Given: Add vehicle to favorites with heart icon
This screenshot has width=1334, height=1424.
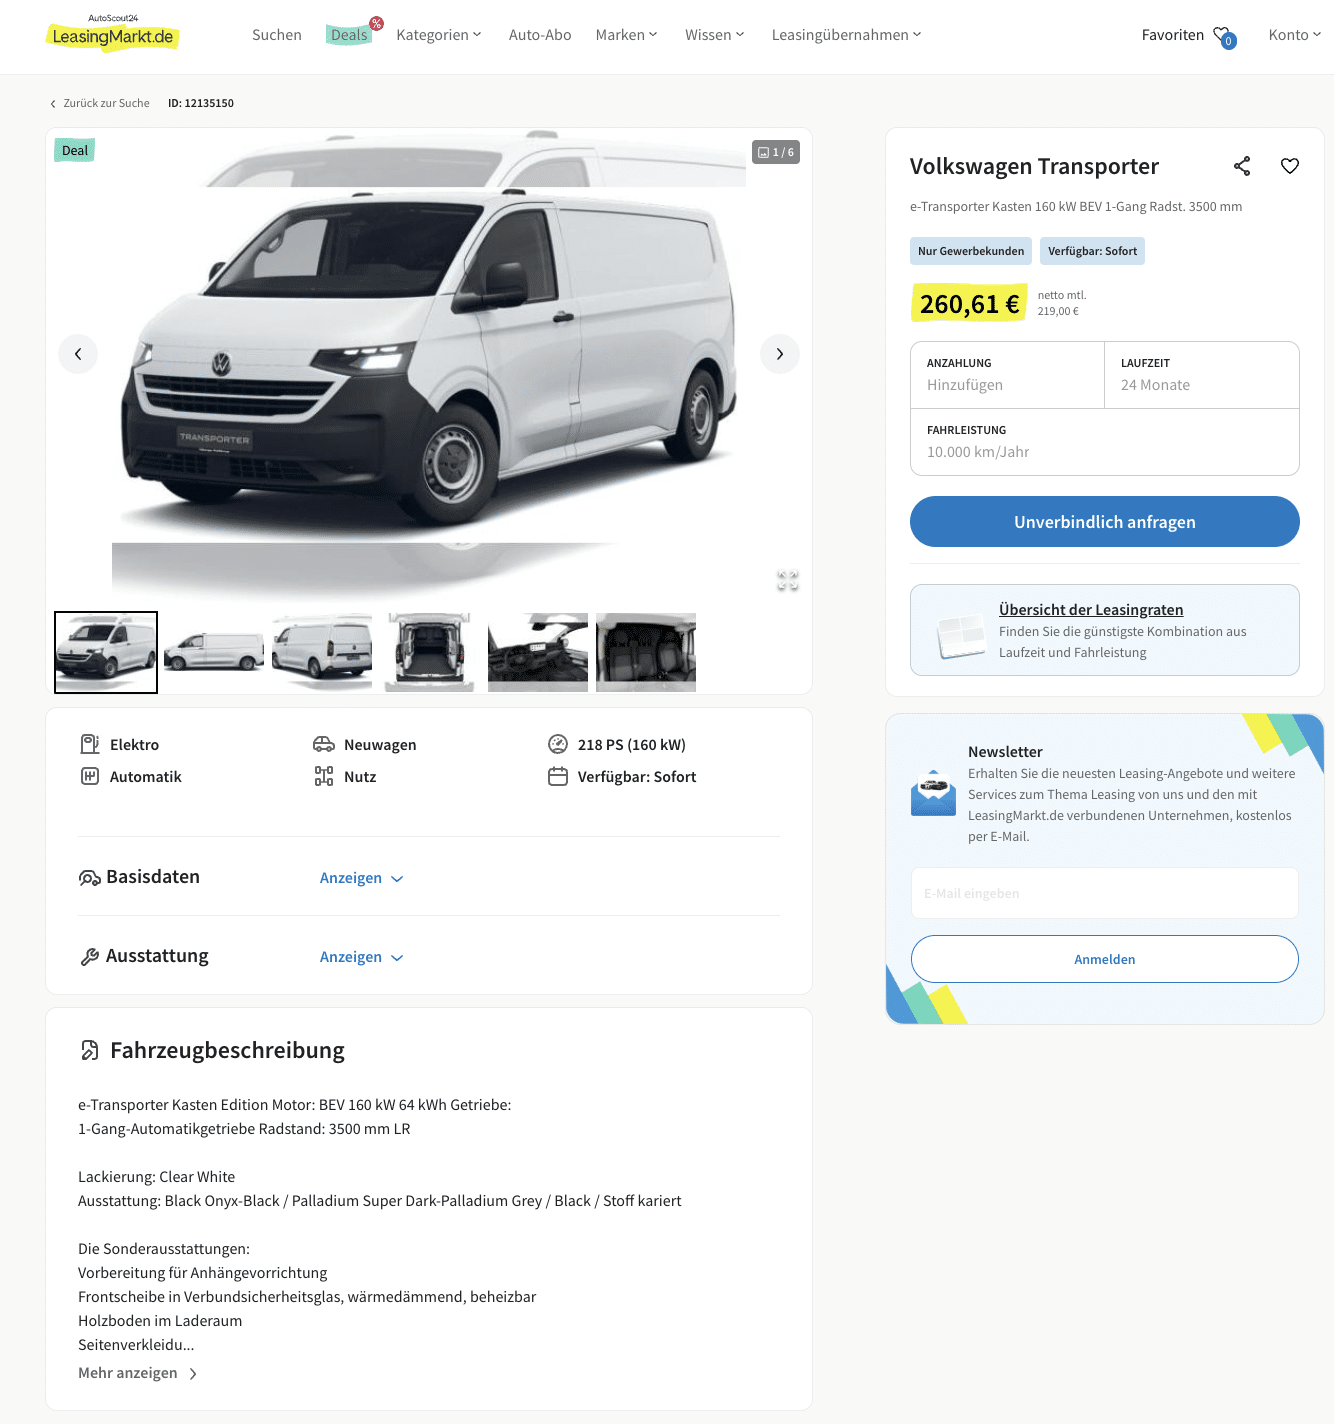Looking at the screenshot, I should (x=1290, y=166).
